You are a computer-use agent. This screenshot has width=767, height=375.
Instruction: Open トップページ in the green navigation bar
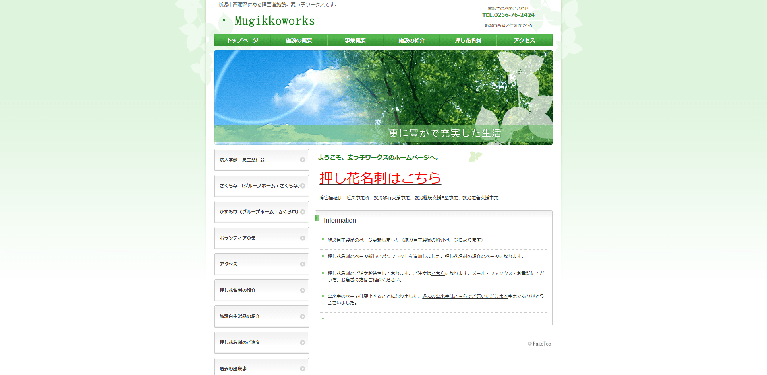pyautogui.click(x=242, y=40)
